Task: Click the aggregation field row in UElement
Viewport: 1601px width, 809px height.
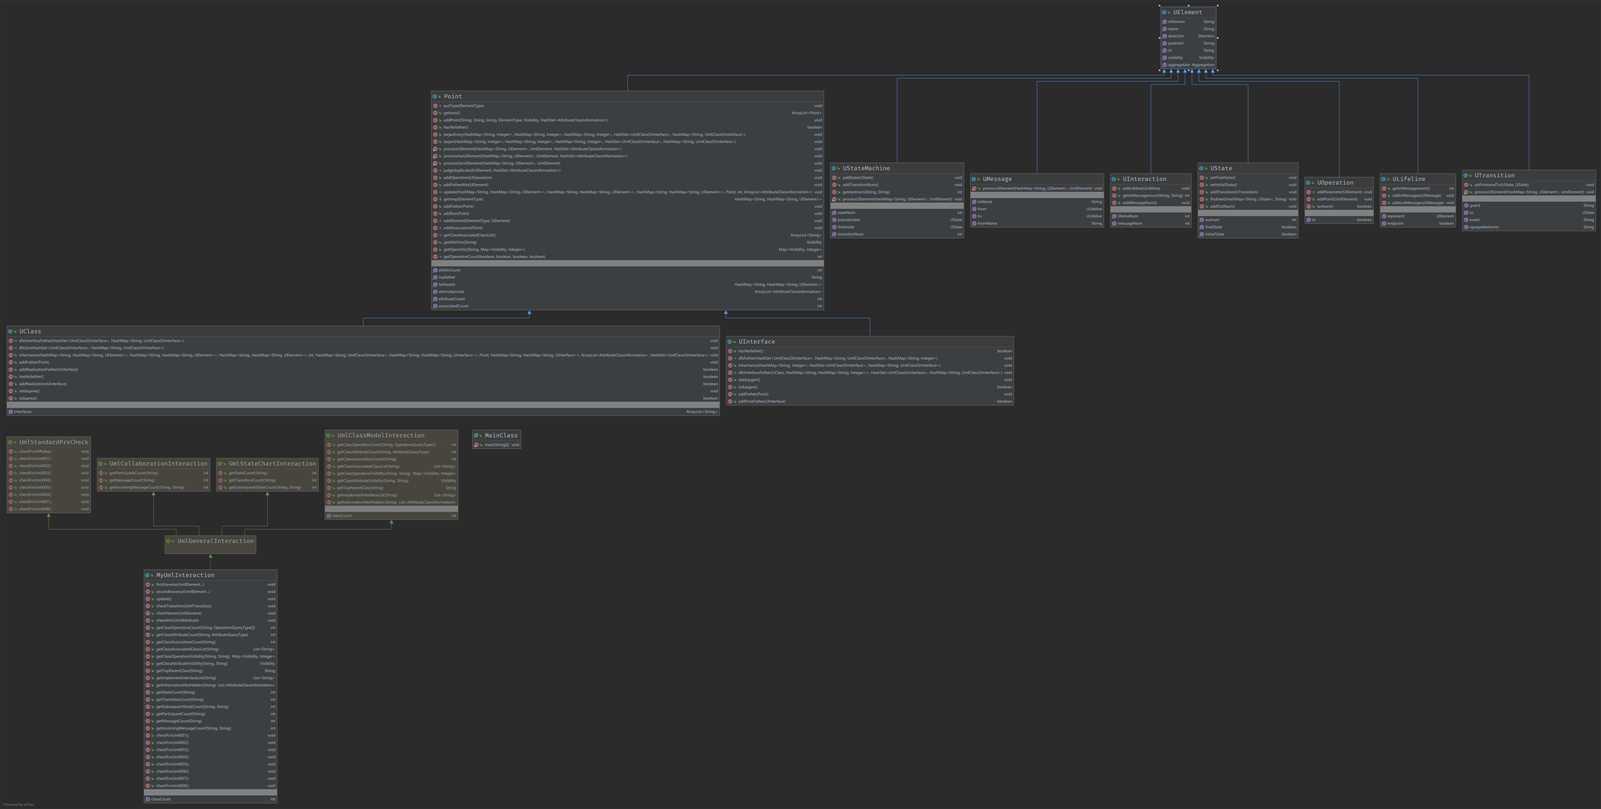Action: [1189, 65]
